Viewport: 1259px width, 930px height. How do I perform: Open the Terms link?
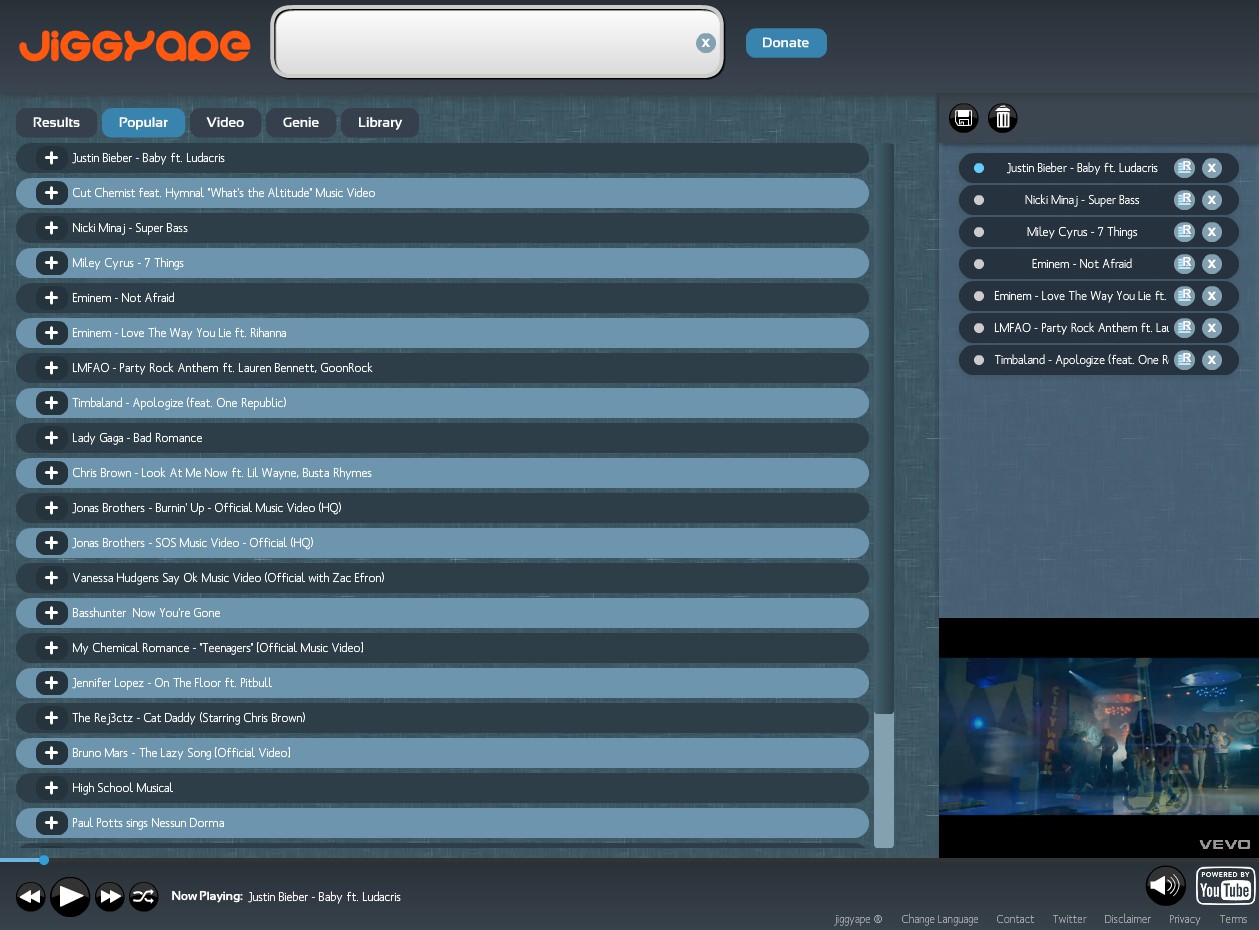point(1233,919)
